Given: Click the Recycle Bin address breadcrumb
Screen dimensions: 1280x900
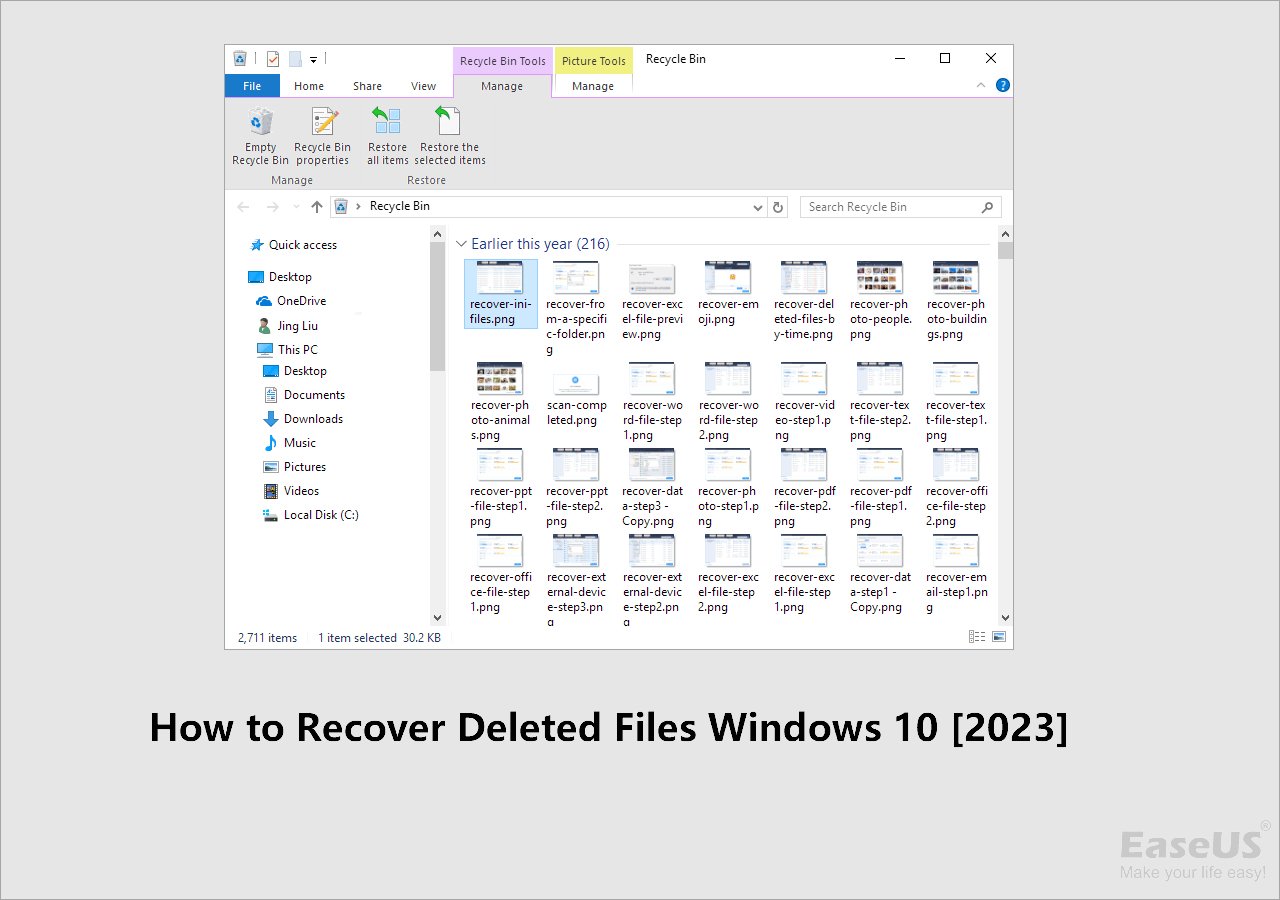Looking at the screenshot, I should 400,206.
